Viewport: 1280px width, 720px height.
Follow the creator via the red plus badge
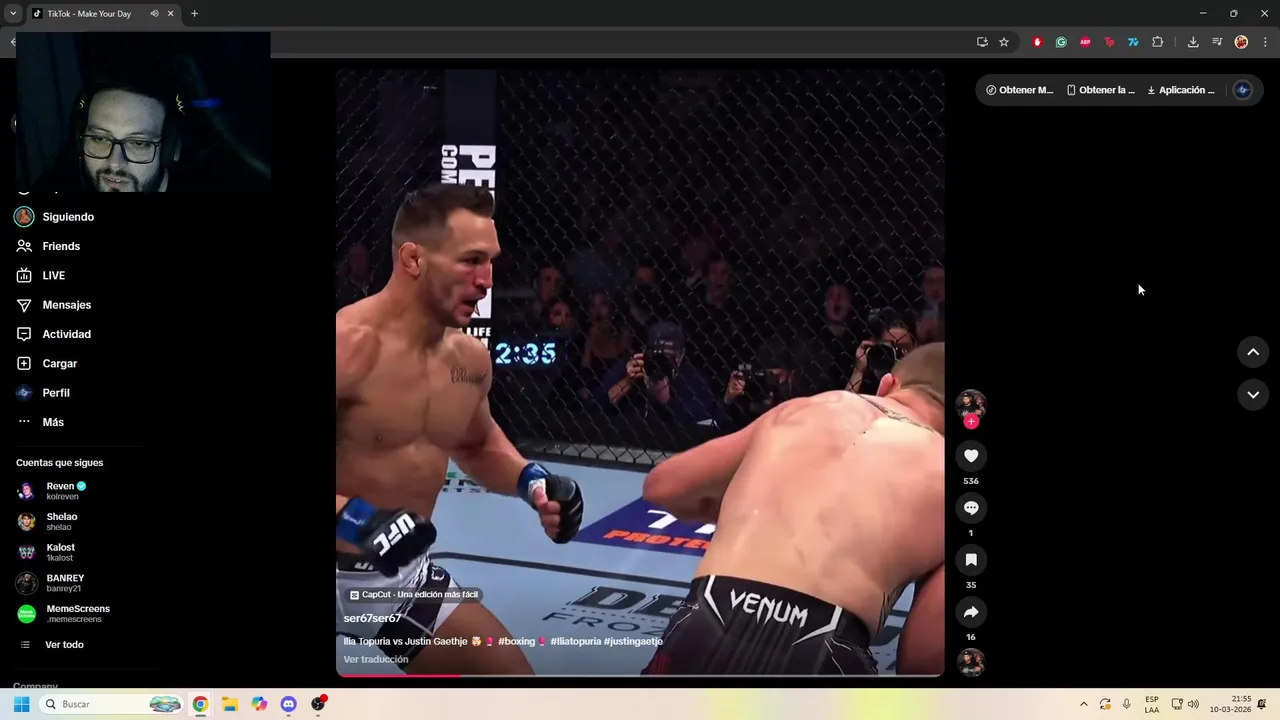(971, 422)
